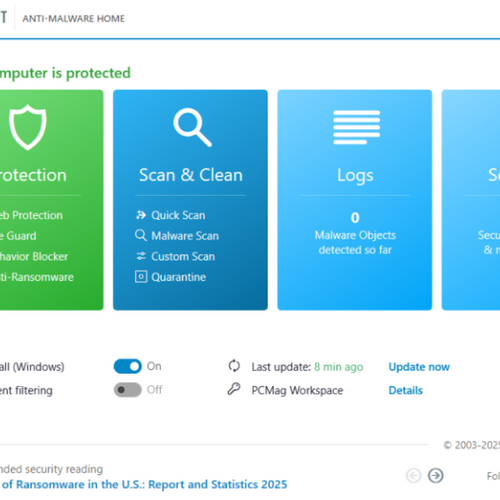This screenshot has width=500, height=500.
Task: Click the shield icon on Protection tile
Action: (28, 127)
